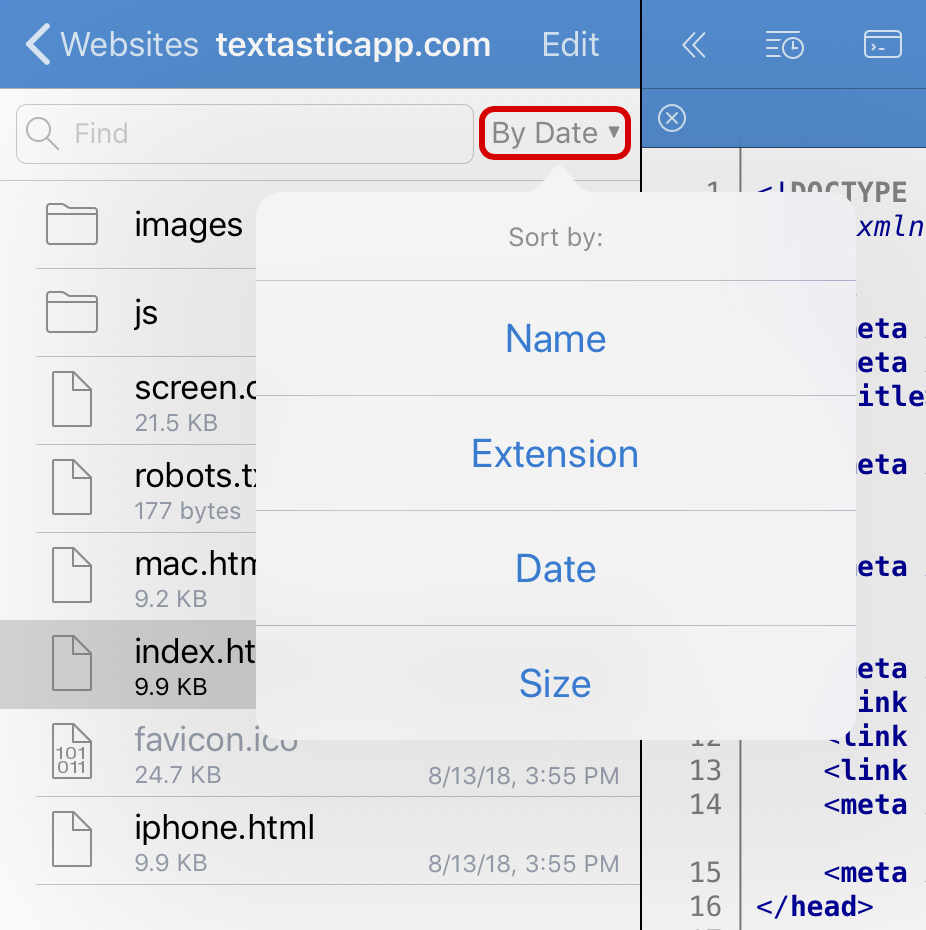This screenshot has width=926, height=930.
Task: Open the console panel icon
Action: pyautogui.click(x=883, y=44)
